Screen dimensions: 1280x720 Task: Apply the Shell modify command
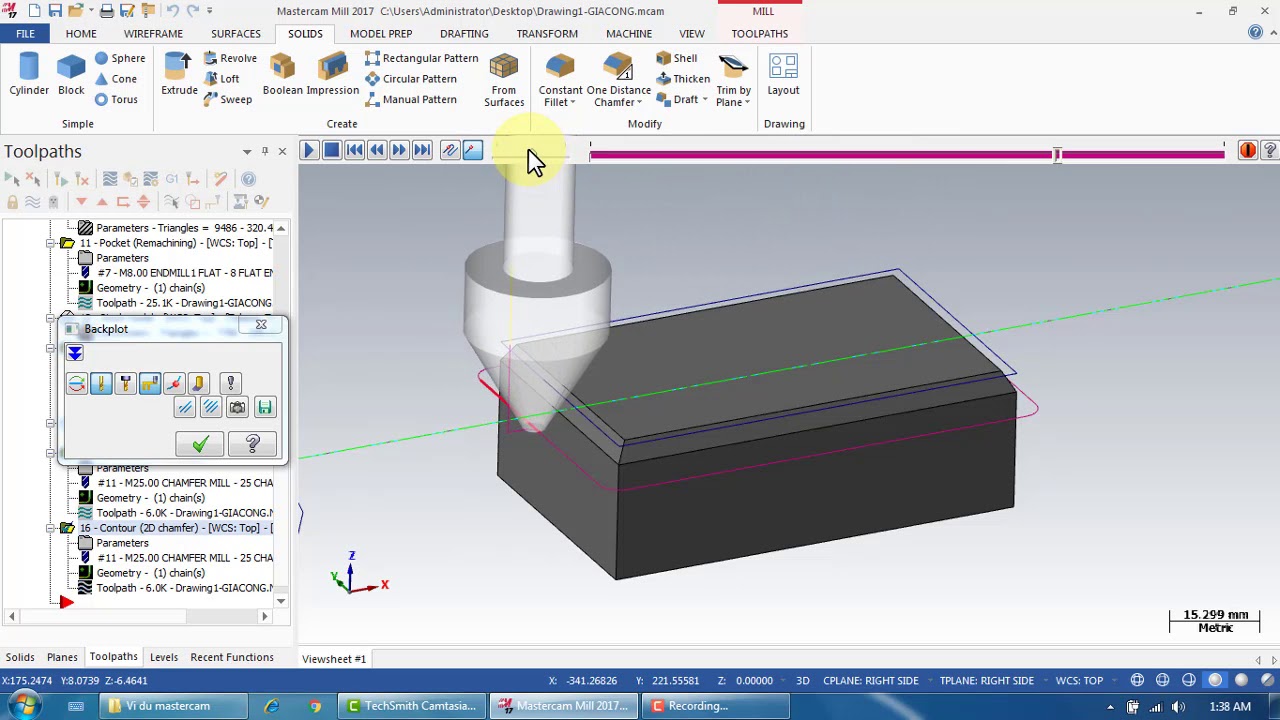click(677, 58)
